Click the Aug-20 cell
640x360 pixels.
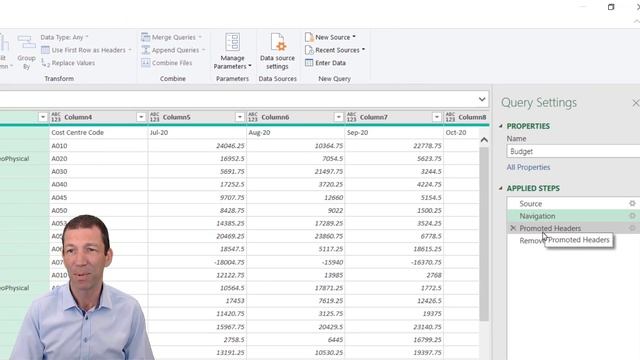click(296, 133)
